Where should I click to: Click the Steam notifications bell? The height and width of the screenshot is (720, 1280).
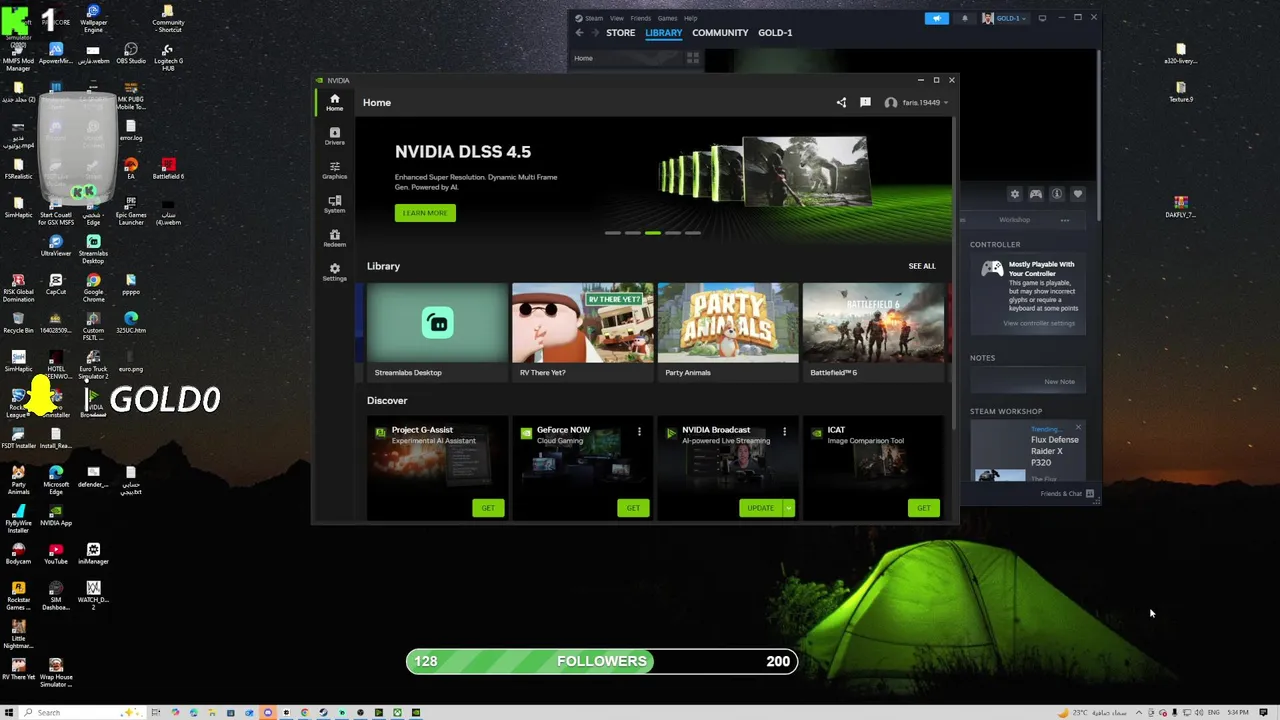(x=965, y=18)
